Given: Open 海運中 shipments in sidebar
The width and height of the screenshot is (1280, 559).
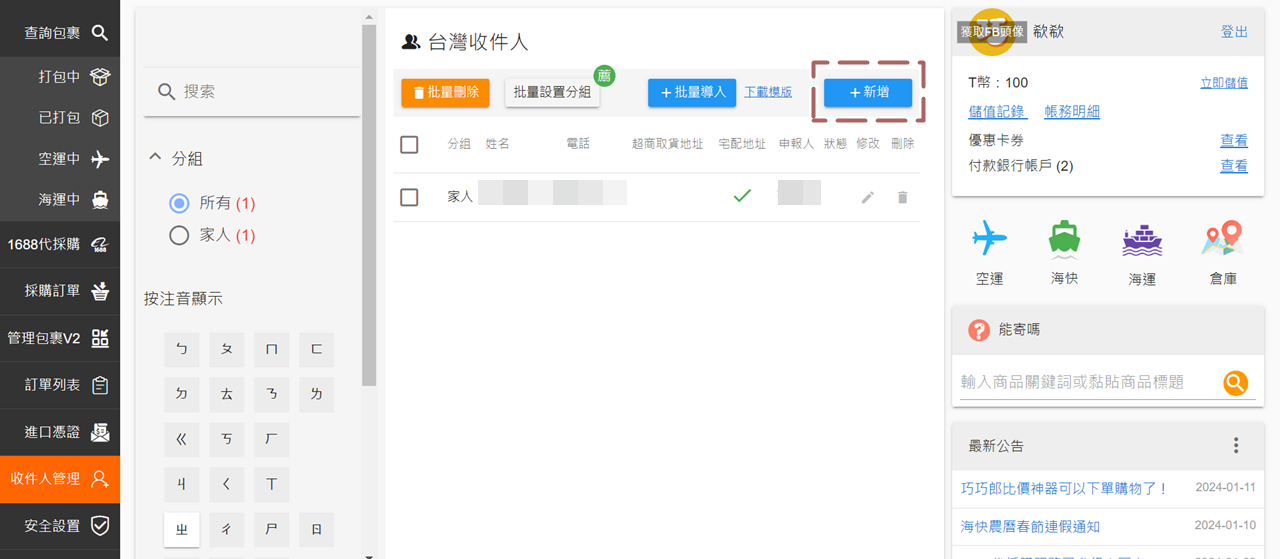Looking at the screenshot, I should click(60, 199).
